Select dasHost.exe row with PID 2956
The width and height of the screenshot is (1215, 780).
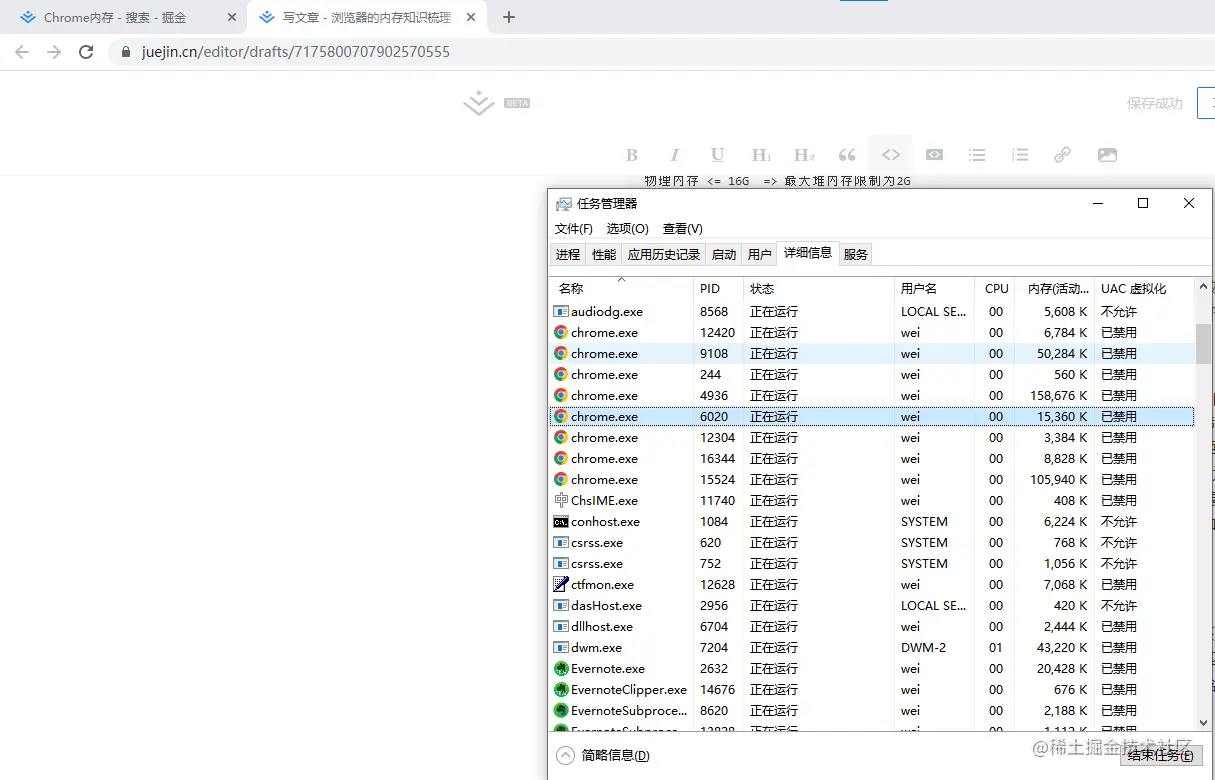click(872, 605)
